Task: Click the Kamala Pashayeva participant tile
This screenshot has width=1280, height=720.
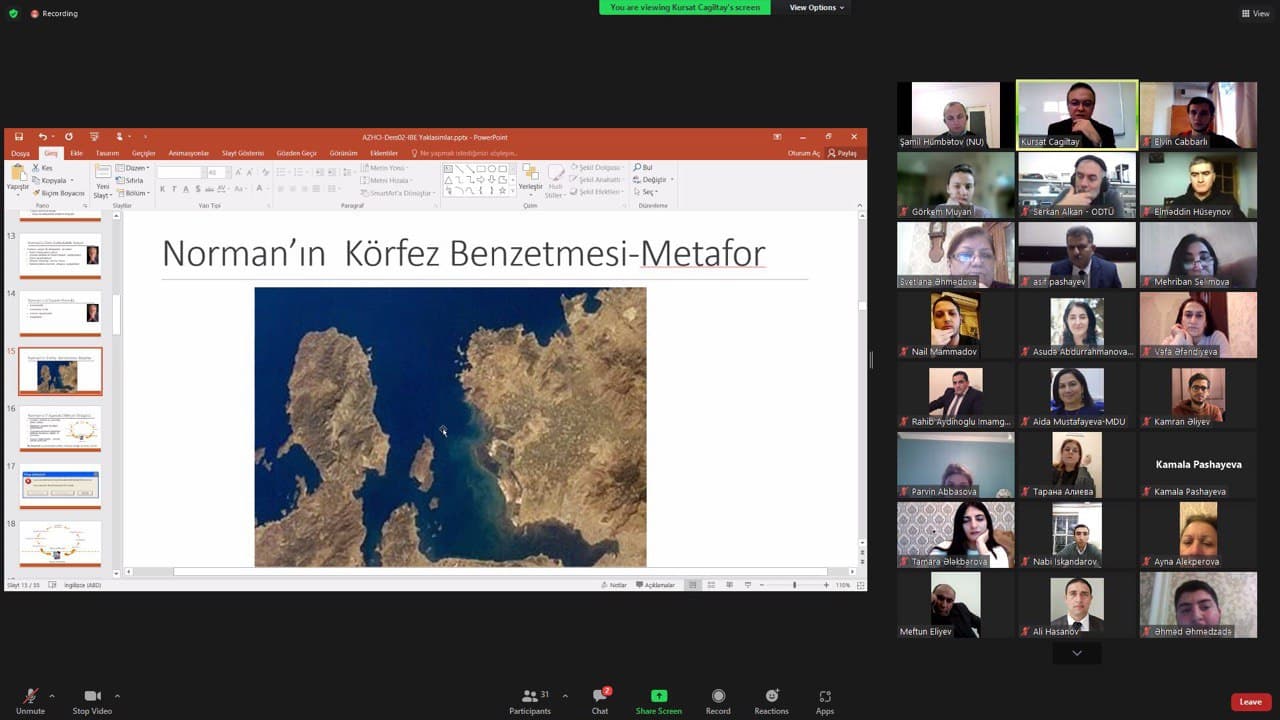Action: pos(1198,465)
